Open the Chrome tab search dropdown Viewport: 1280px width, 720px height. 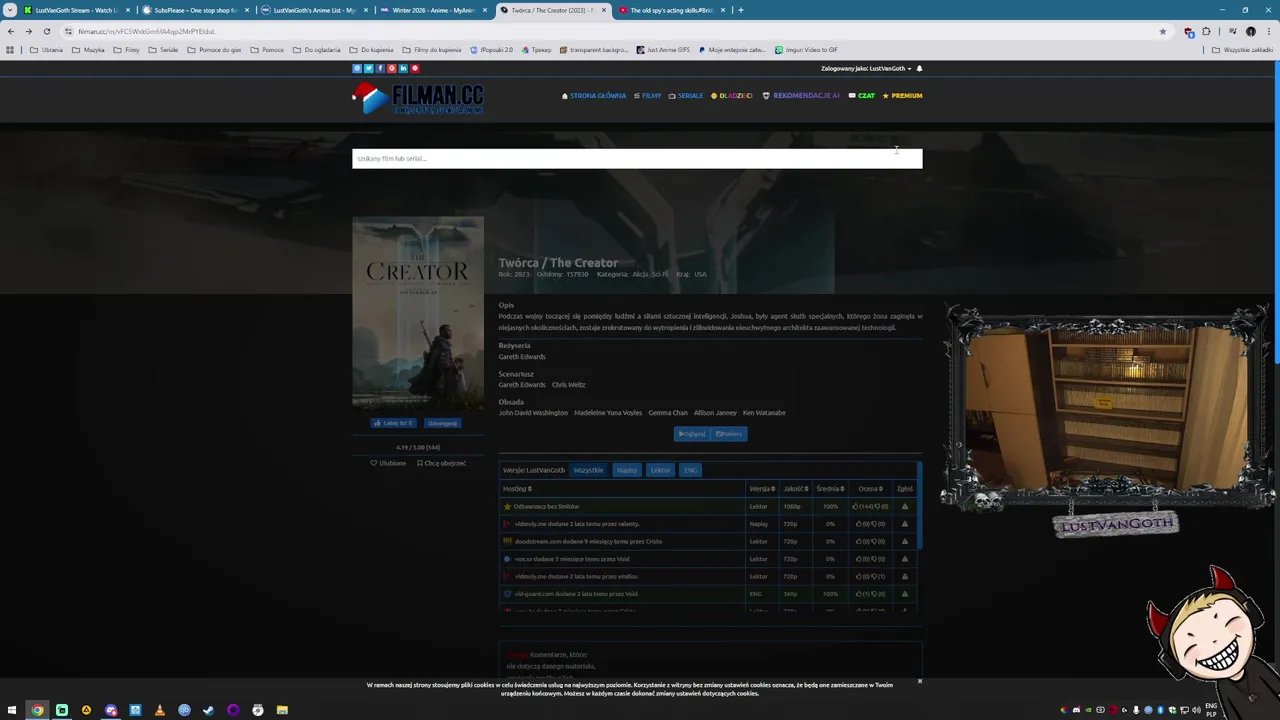10,10
